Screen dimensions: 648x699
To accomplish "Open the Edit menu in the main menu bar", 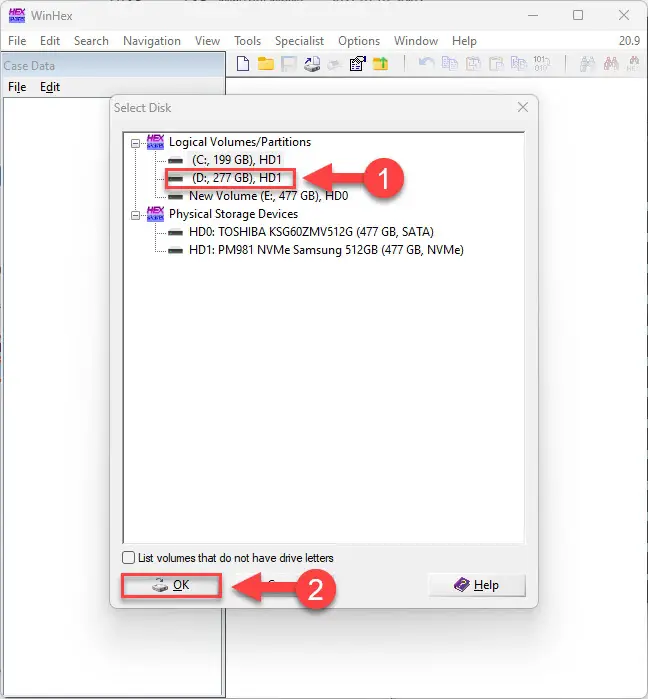I will (50, 41).
